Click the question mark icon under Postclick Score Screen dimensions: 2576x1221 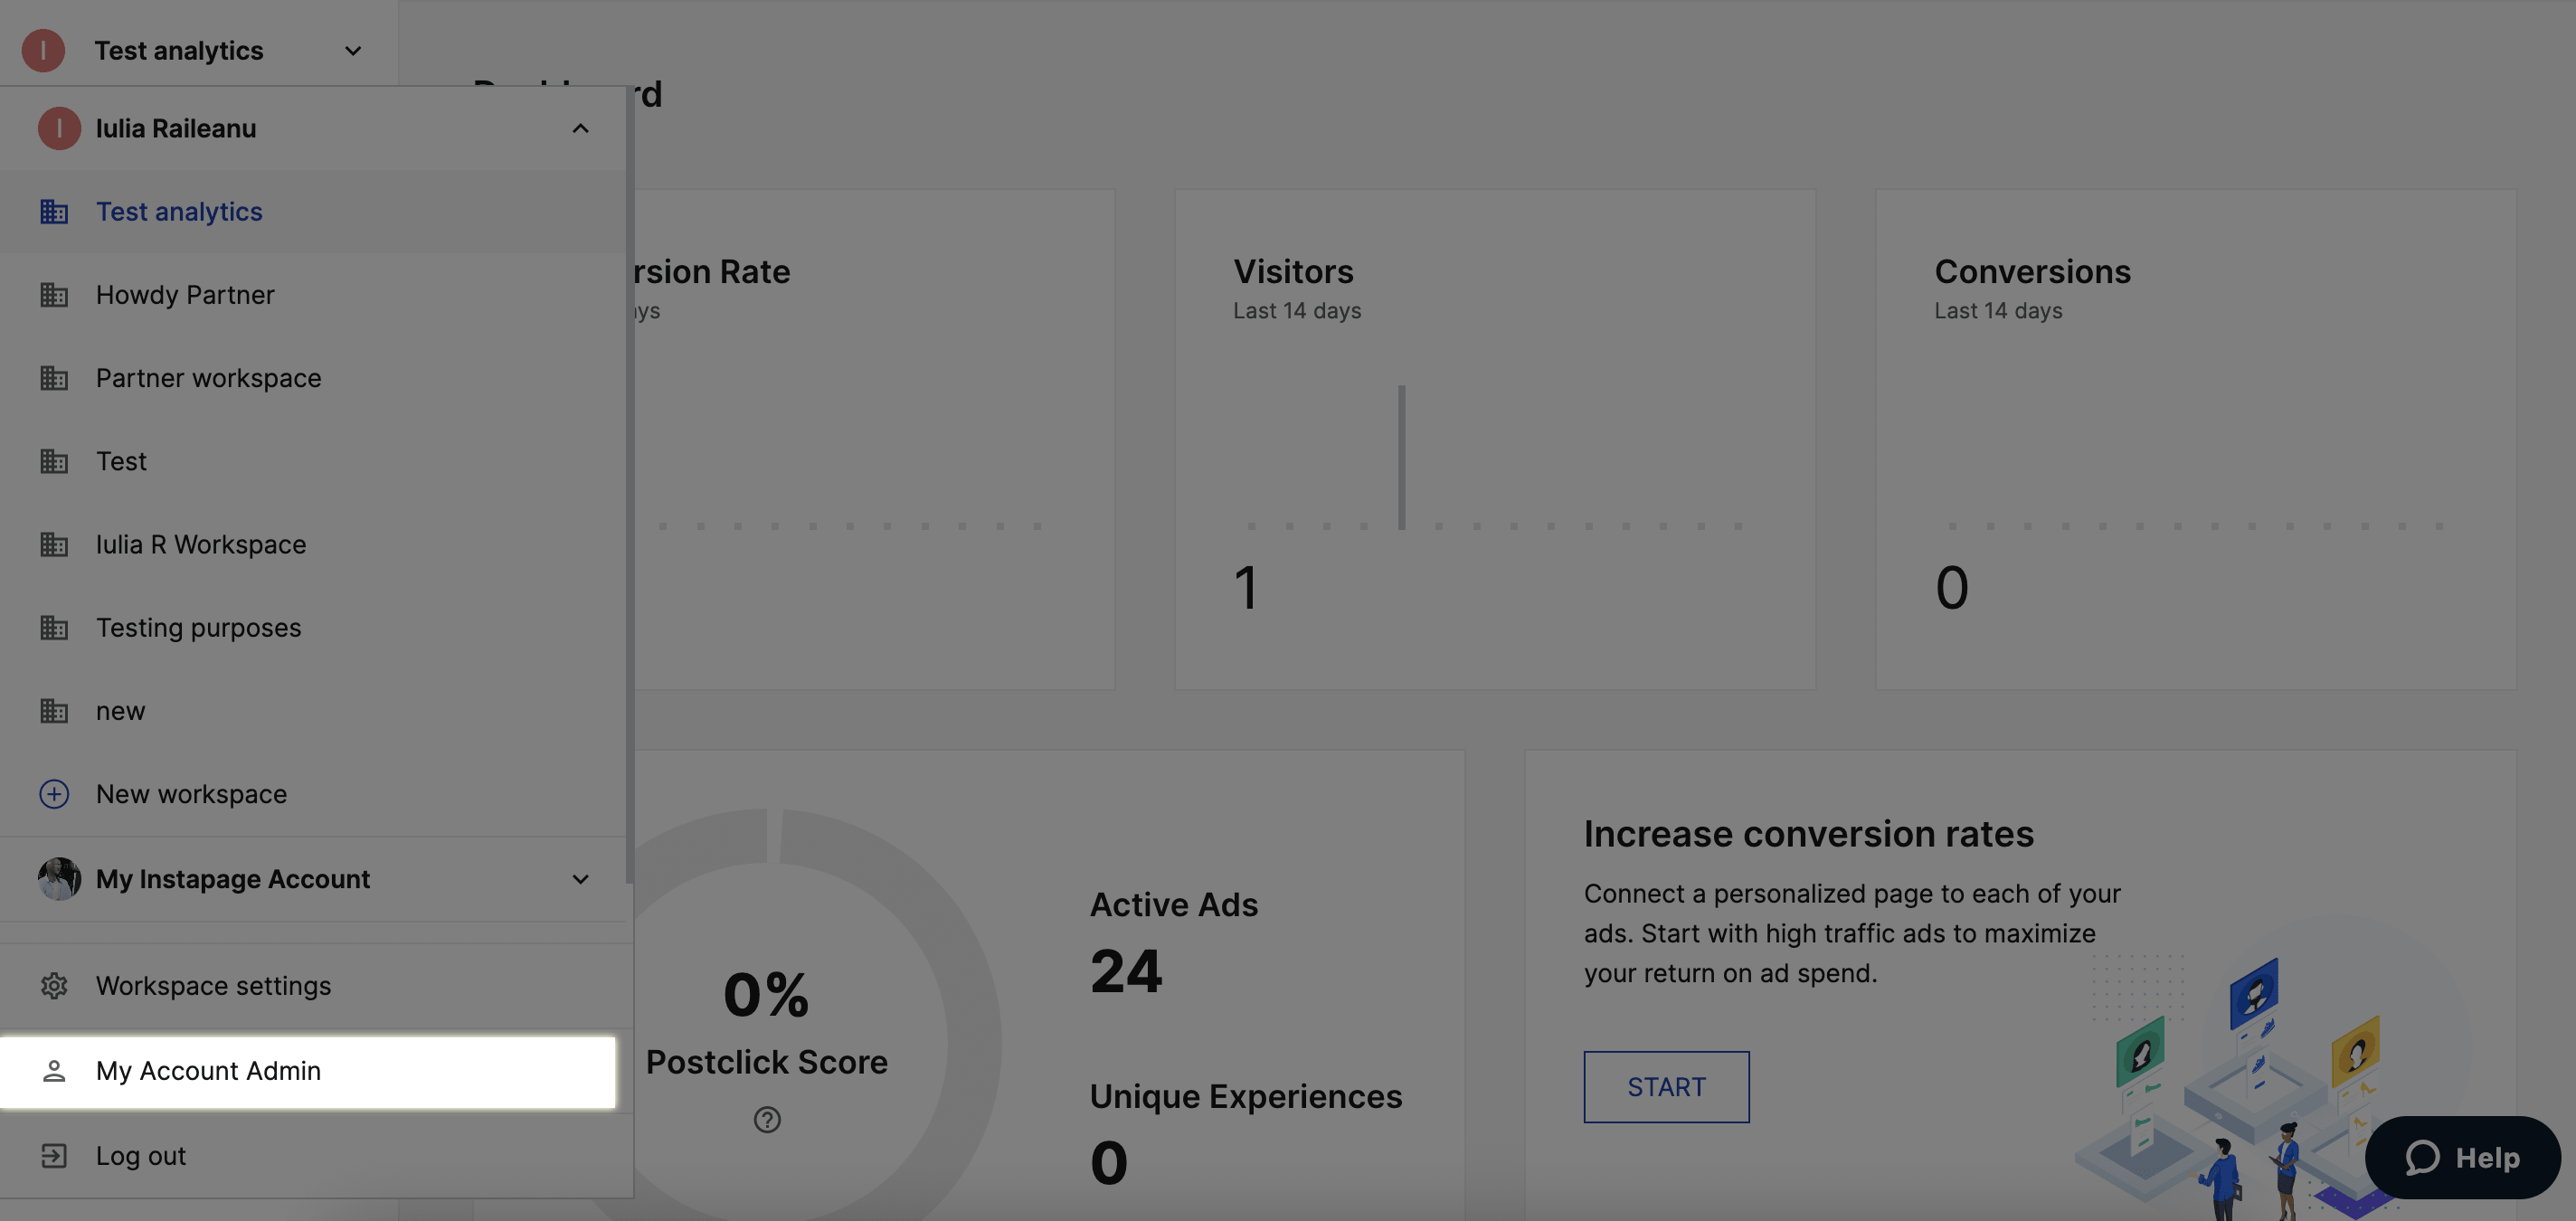(767, 1119)
